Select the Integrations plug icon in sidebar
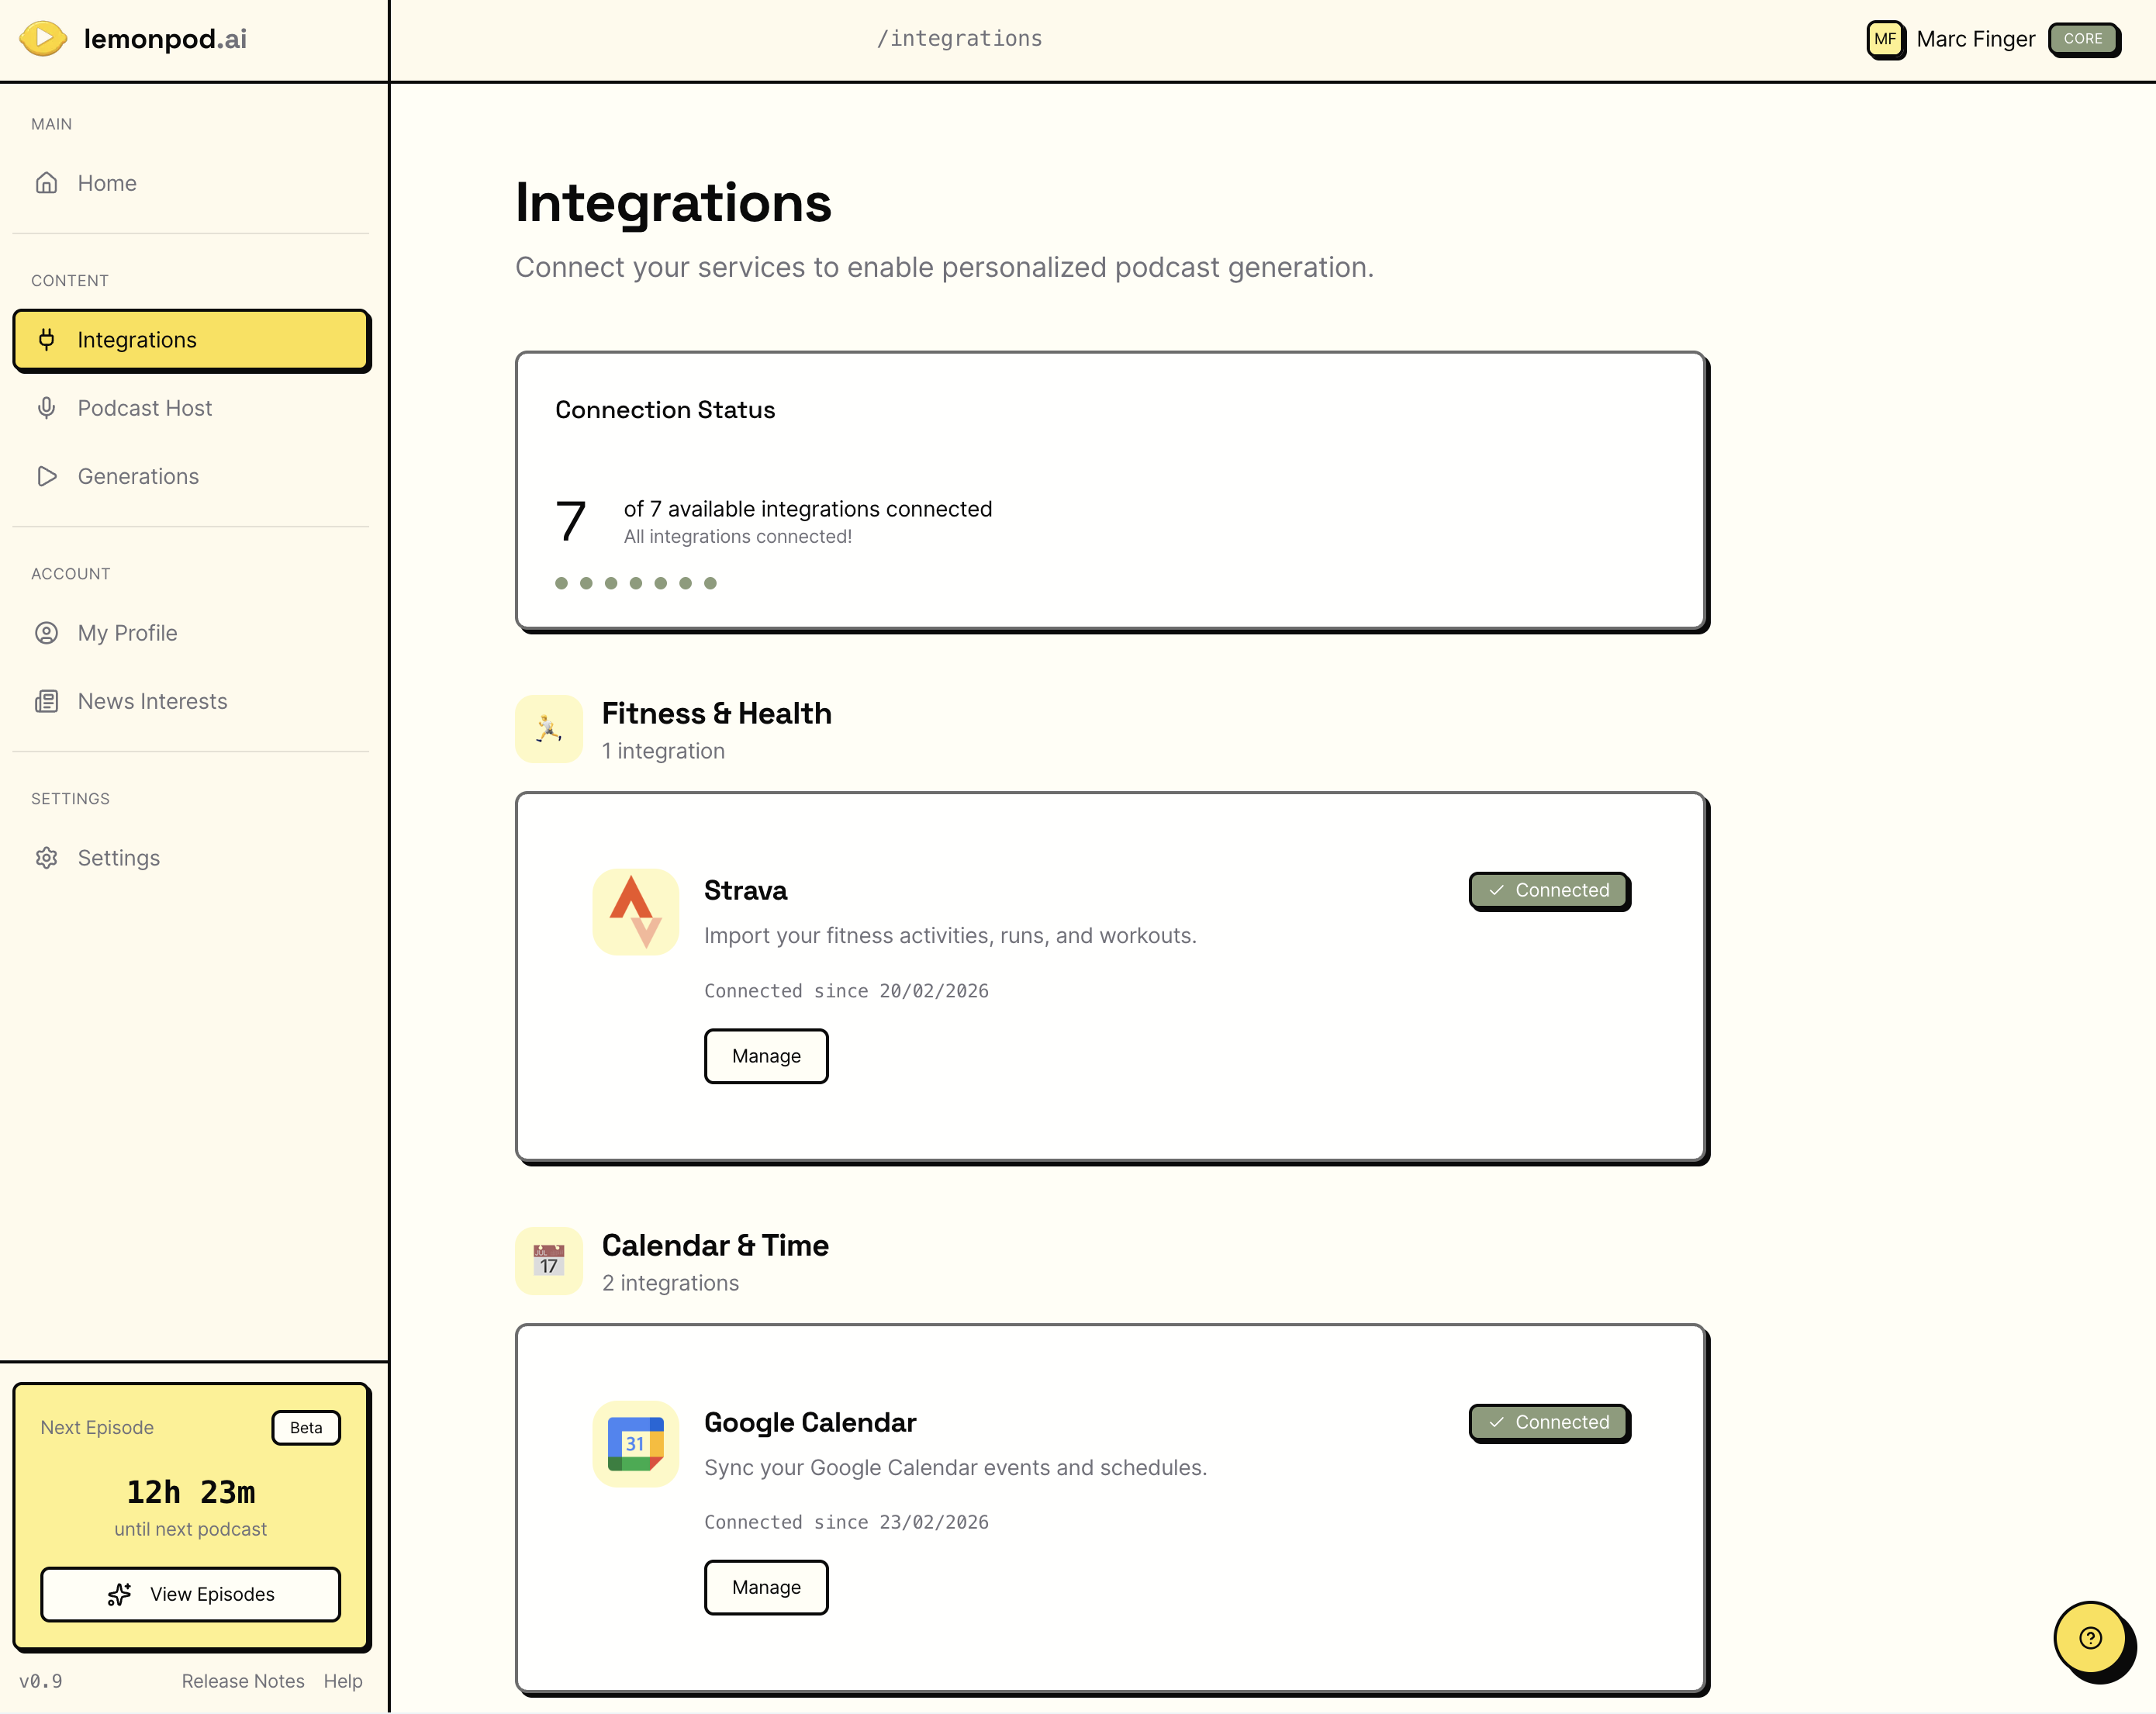The image size is (2156, 1714). pos(47,339)
